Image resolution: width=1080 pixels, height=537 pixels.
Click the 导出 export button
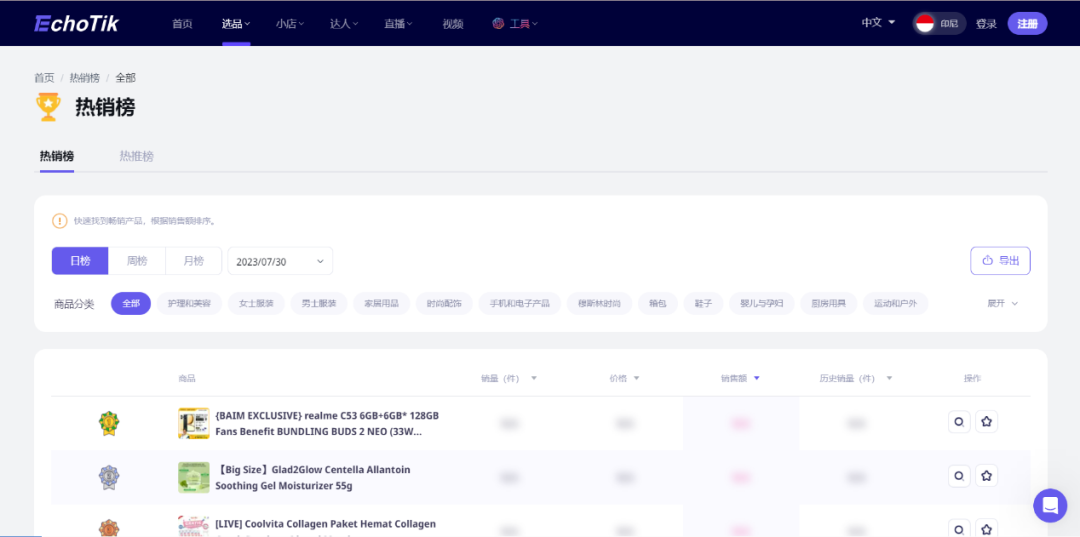pos(1000,261)
